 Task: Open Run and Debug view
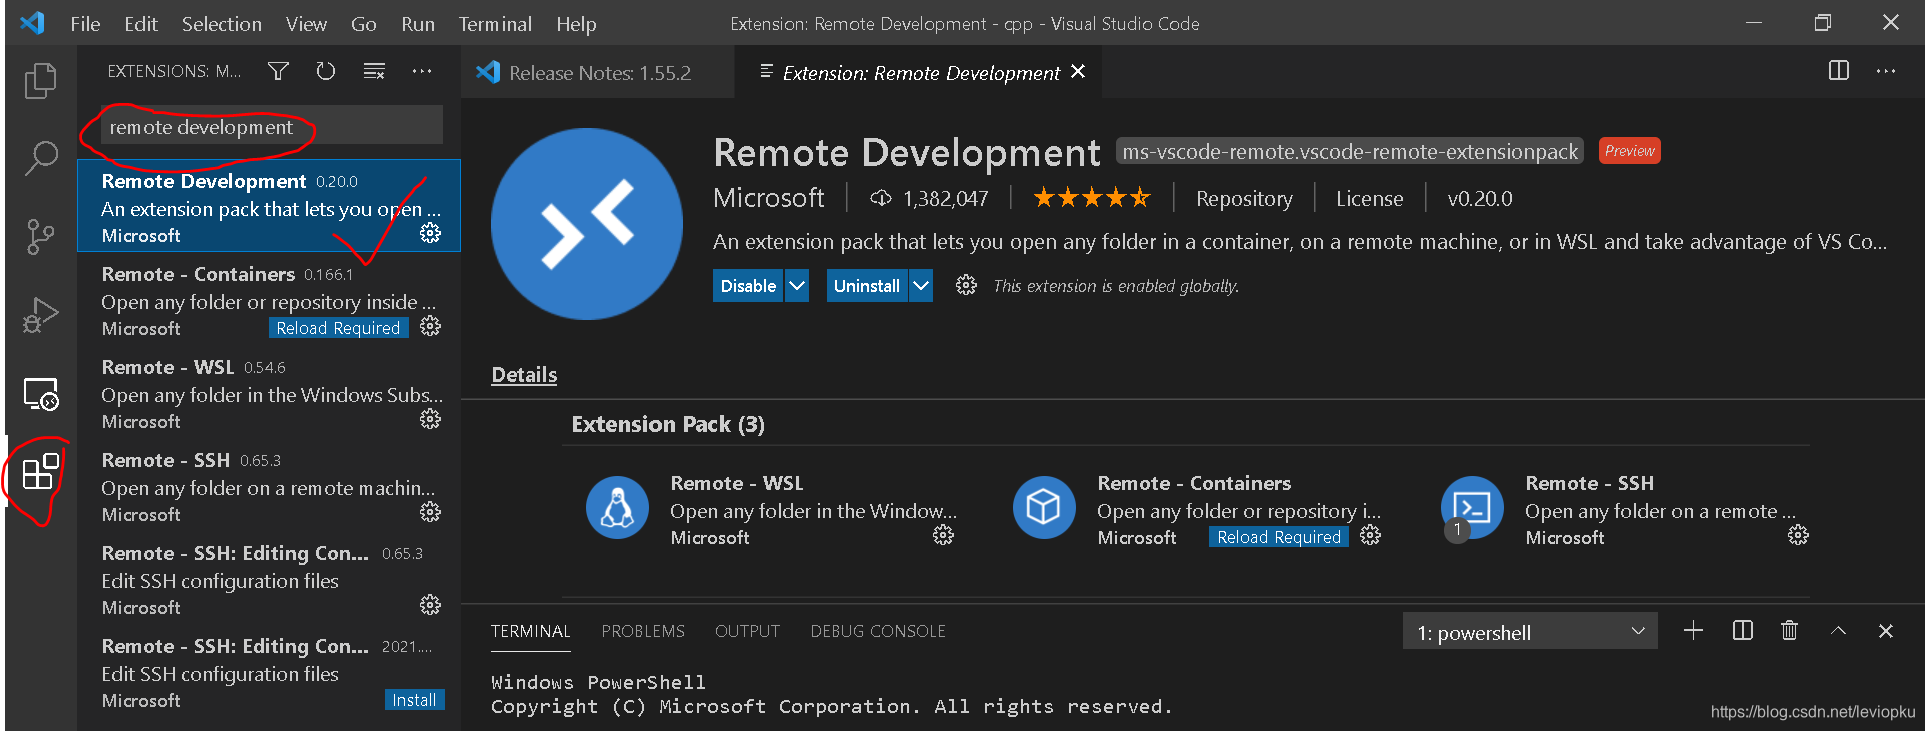click(x=40, y=315)
